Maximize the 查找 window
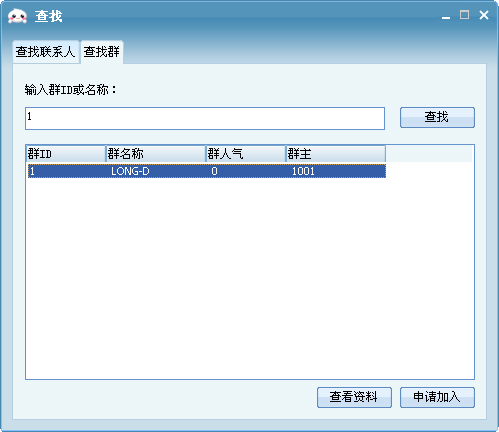Viewport: 499px width, 432px height. (464, 15)
